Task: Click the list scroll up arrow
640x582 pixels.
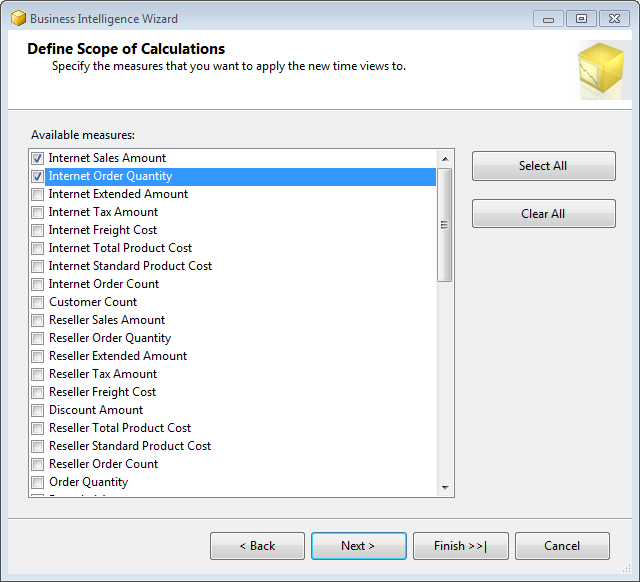Action: point(445,158)
